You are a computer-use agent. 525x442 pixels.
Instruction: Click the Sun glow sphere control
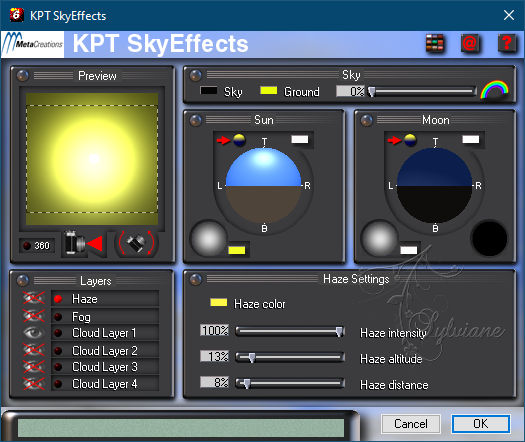pyautogui.click(x=208, y=238)
